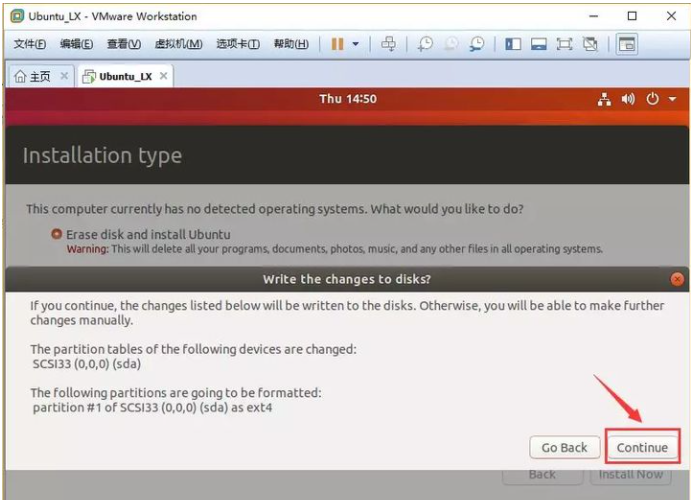Click the Installation type heading
This screenshot has height=500, width=691.
[102, 156]
